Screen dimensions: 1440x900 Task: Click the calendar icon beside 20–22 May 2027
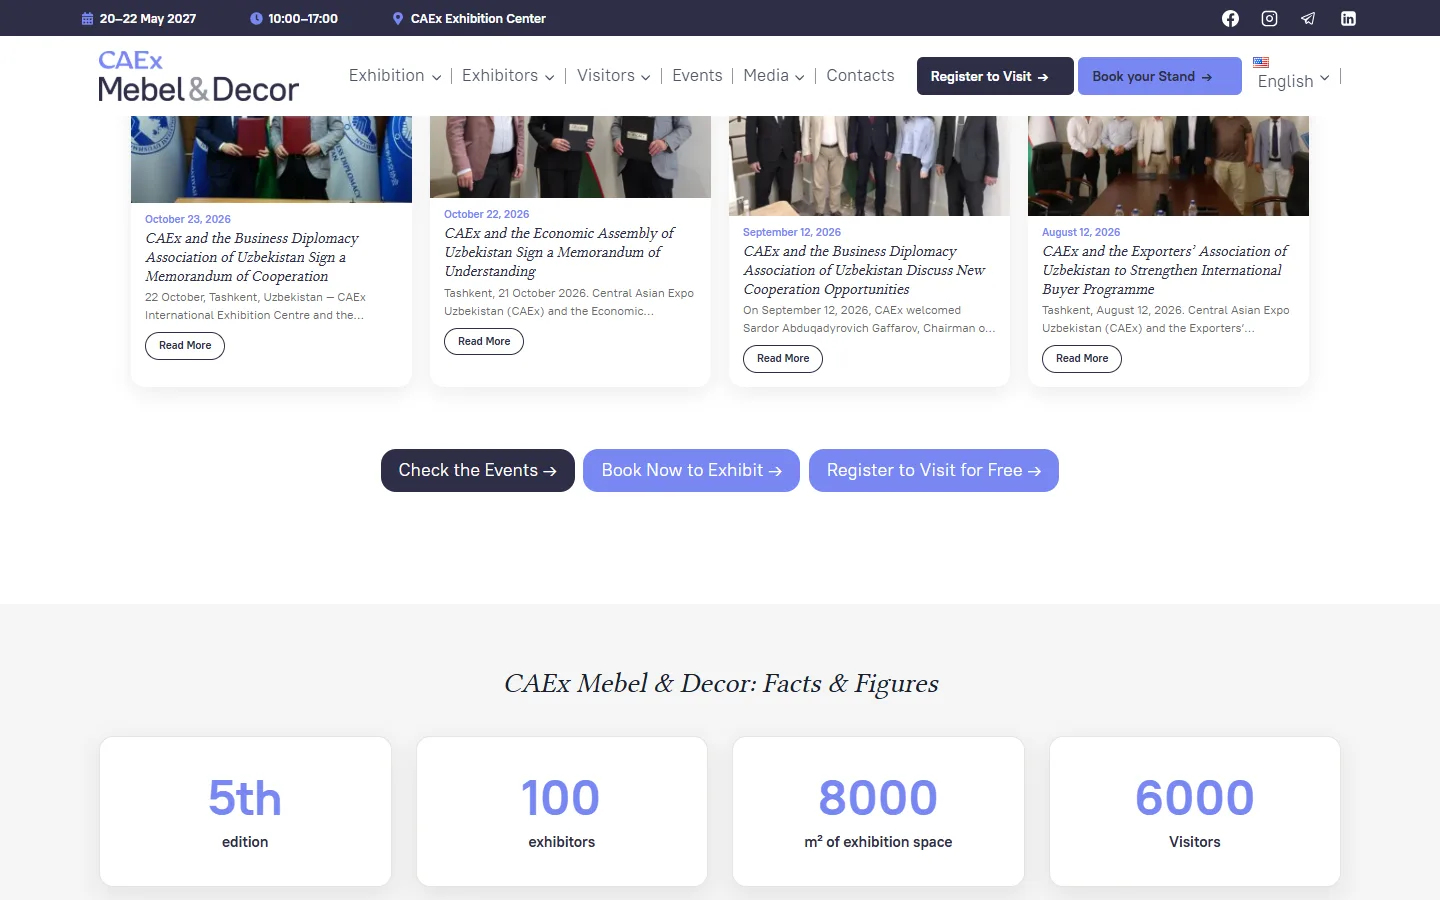click(87, 18)
